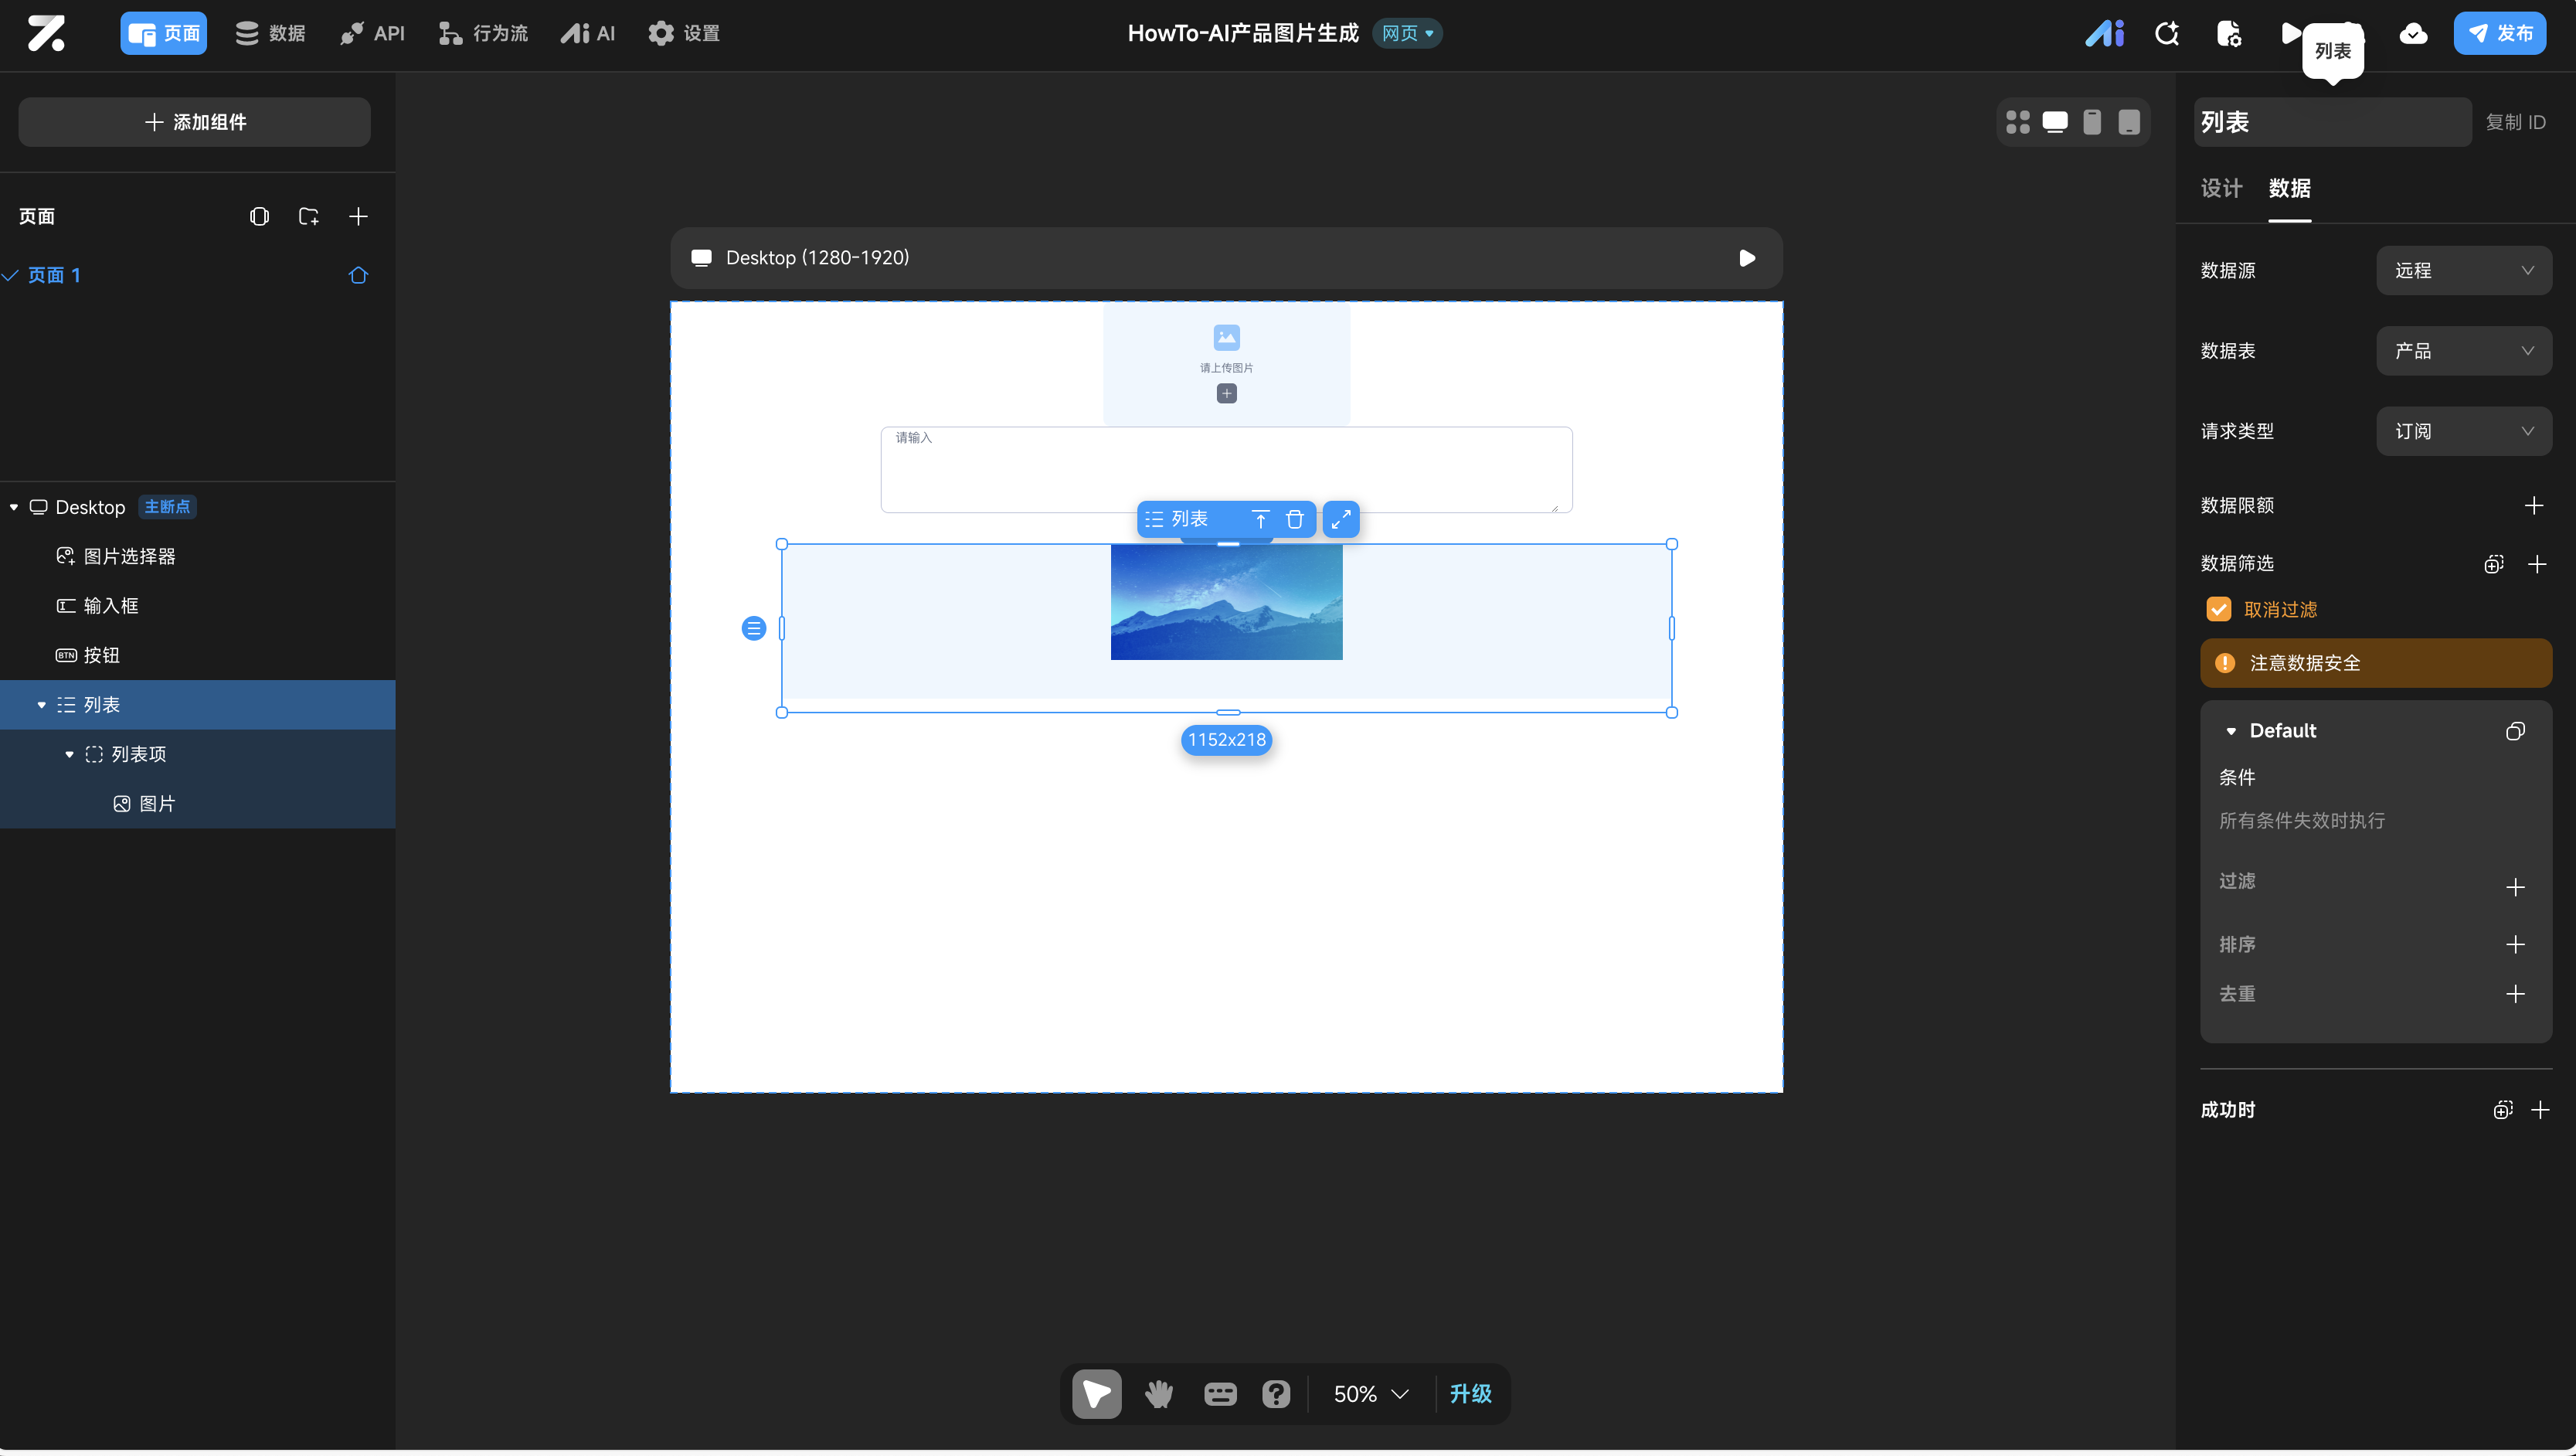This screenshot has height=1456, width=2576.
Task: Open the 请求类型 dropdown set to 订阅
Action: pos(2463,431)
